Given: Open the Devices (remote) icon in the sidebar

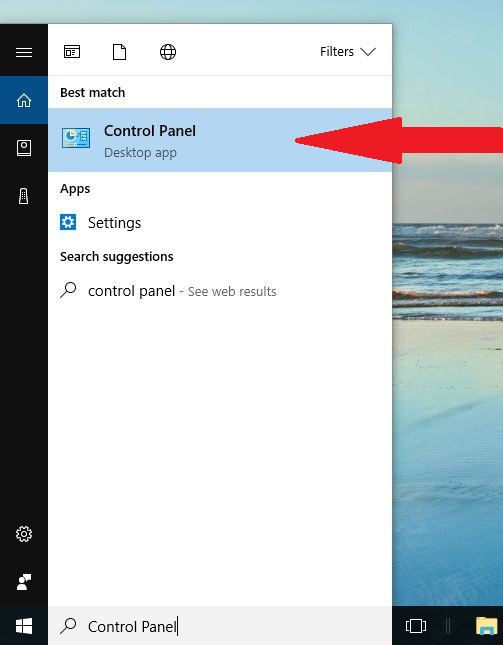Looking at the screenshot, I should coord(24,196).
